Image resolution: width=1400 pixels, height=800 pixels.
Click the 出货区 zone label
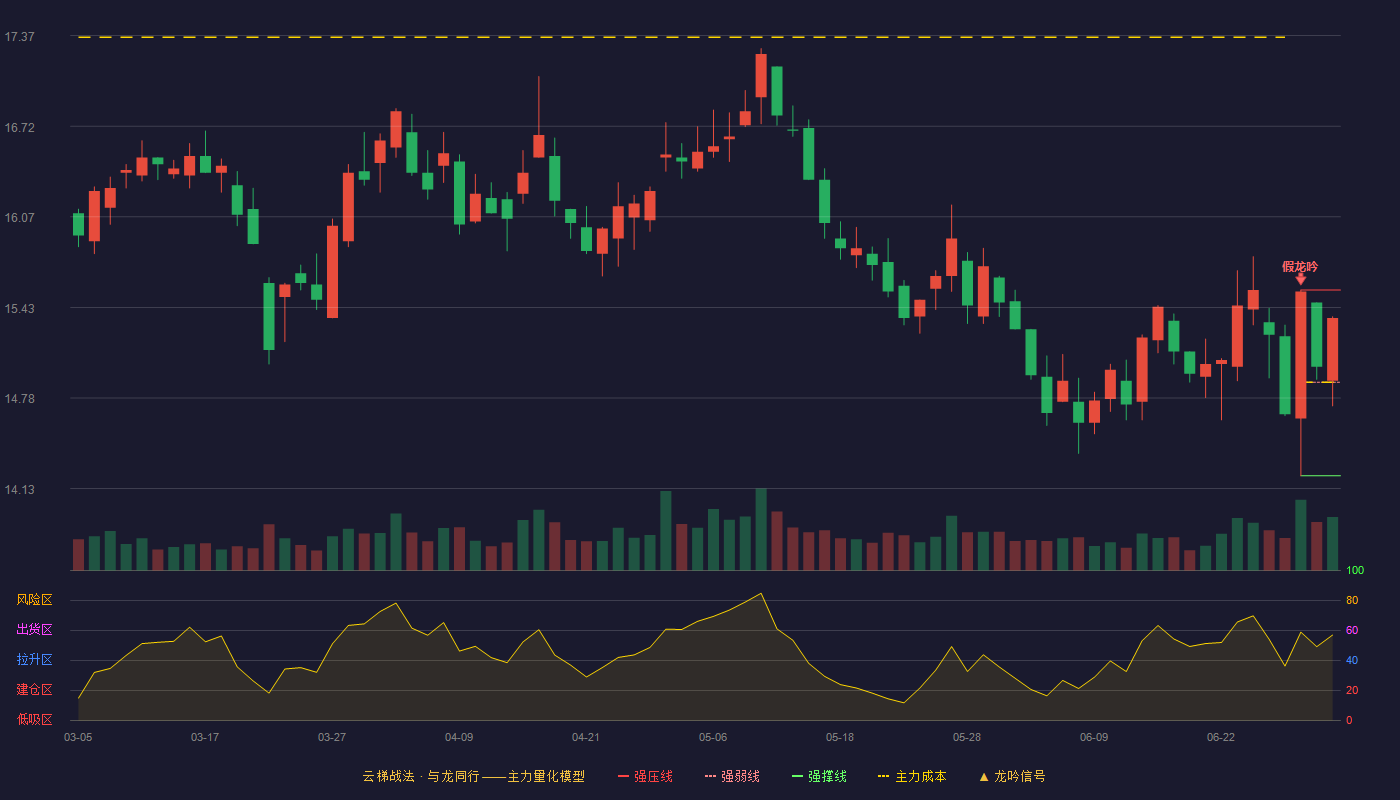click(34, 630)
